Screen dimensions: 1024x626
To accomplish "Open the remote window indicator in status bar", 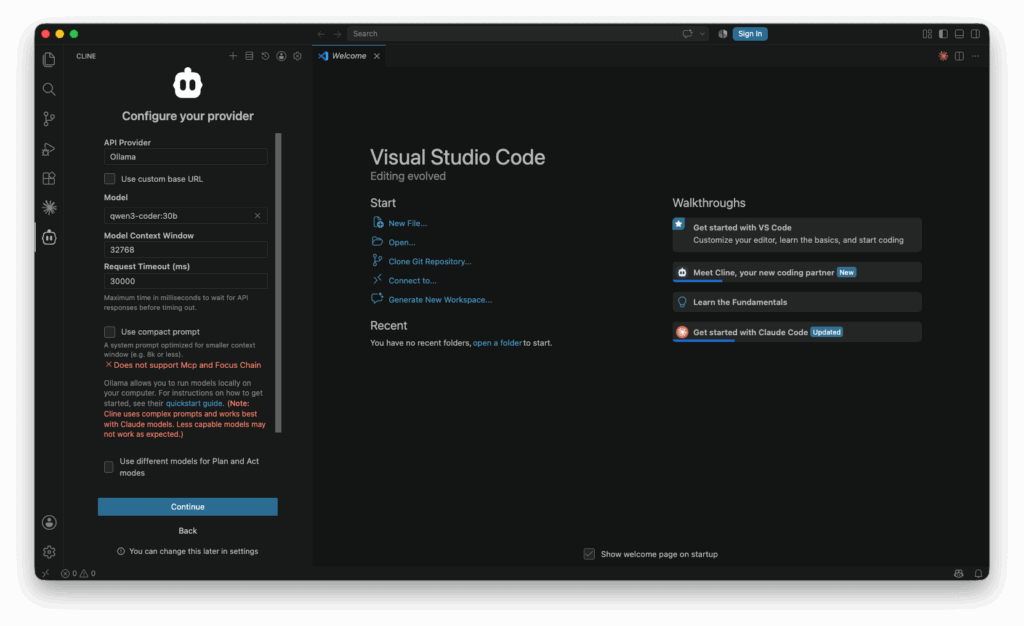I will point(46,573).
